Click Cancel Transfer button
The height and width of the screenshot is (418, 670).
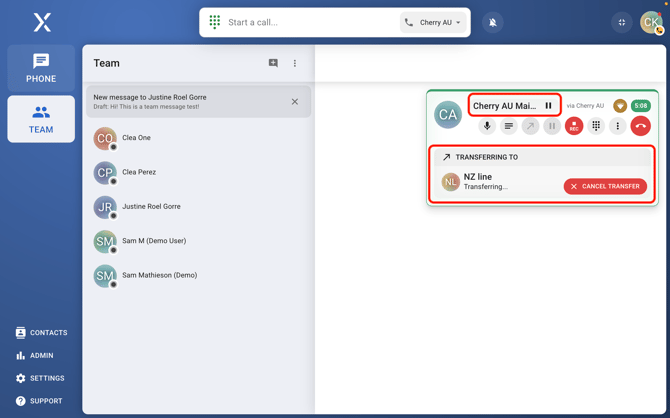[x=605, y=186]
